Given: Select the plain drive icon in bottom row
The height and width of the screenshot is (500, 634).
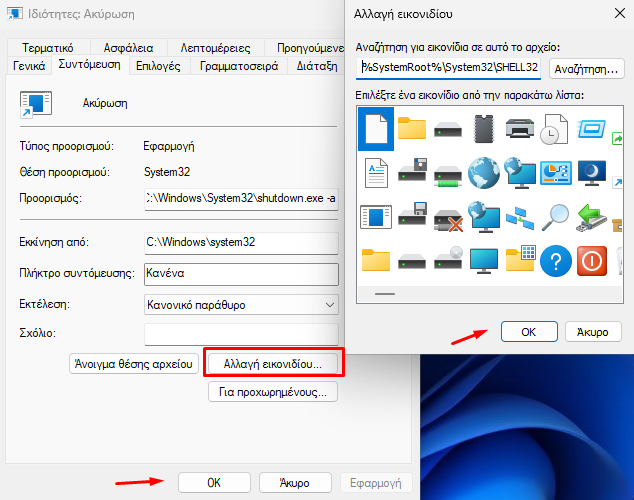Looking at the screenshot, I should click(x=412, y=261).
